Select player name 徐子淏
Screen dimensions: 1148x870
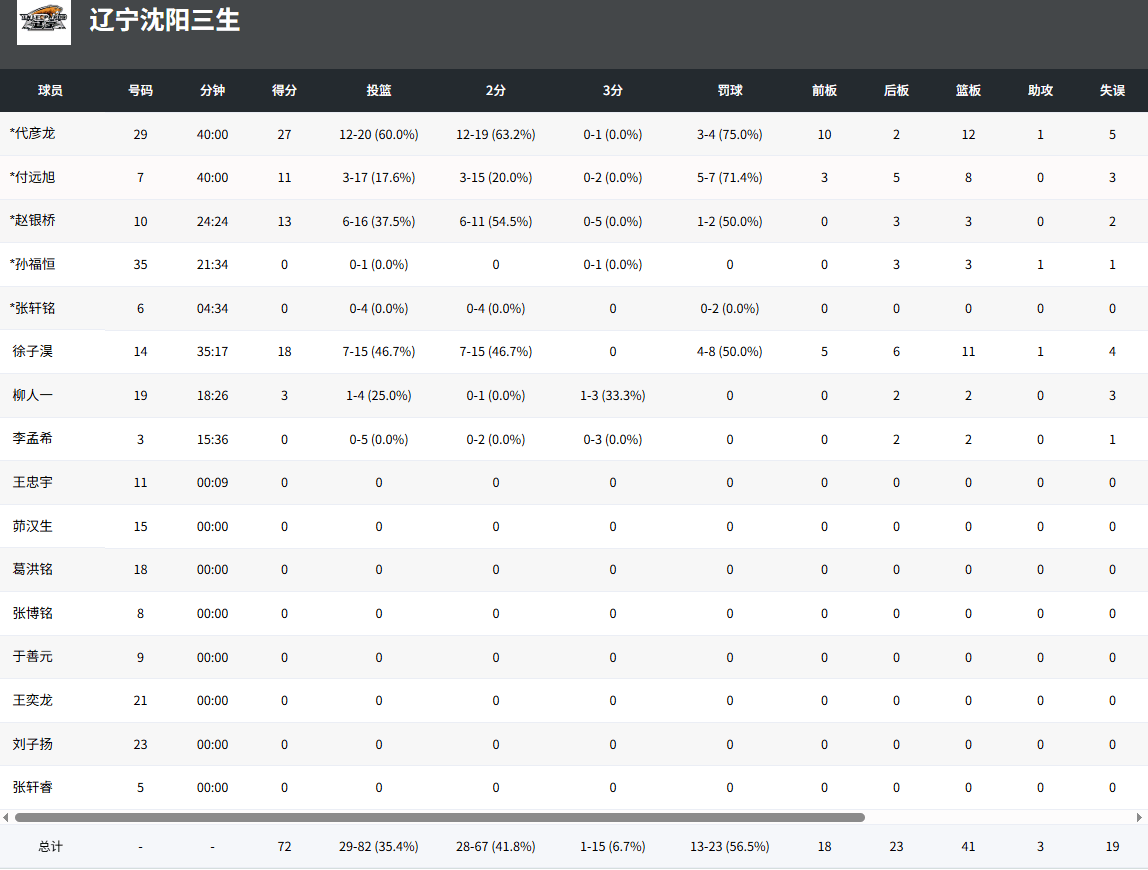32,352
